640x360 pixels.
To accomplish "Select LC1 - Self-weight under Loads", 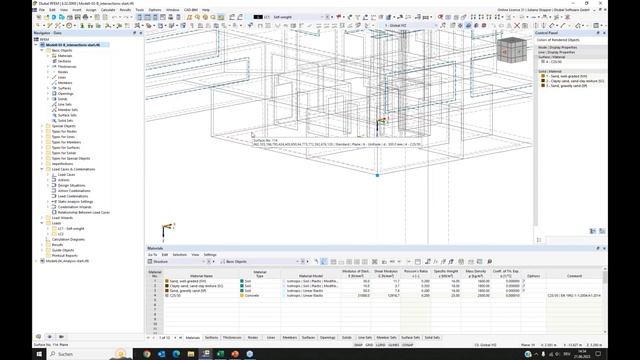I will tap(71, 229).
